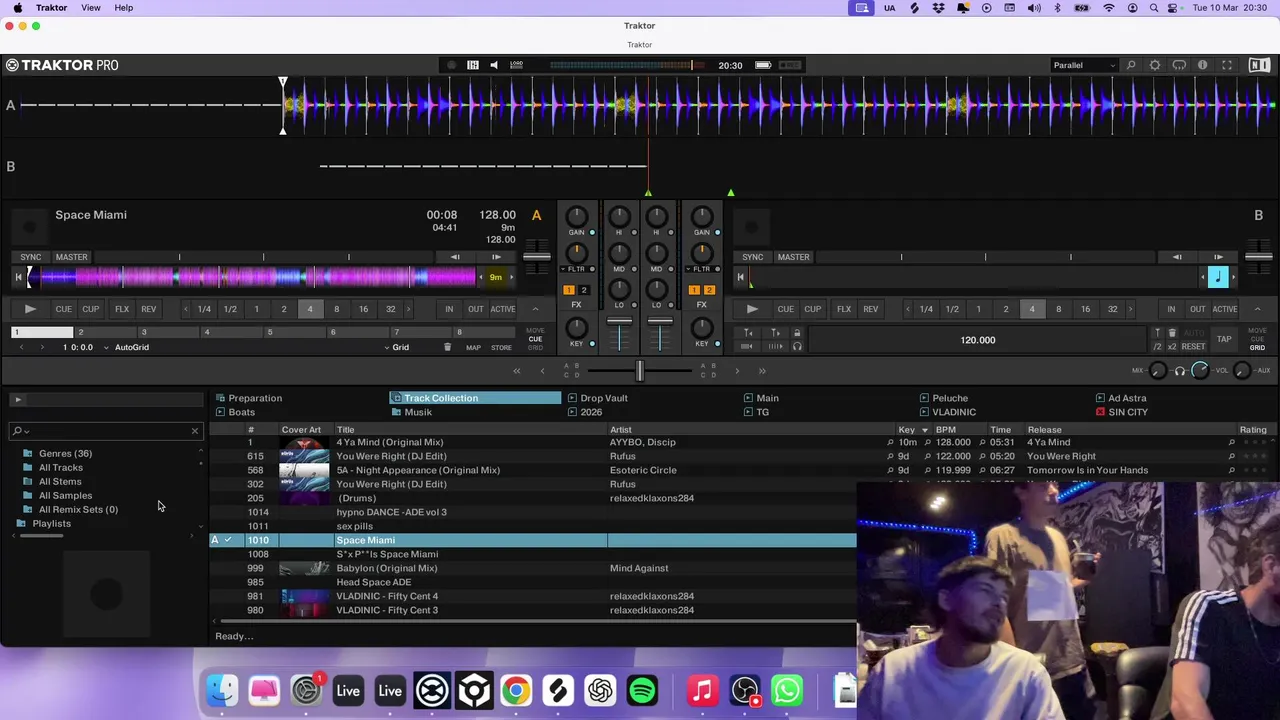This screenshot has width=1280, height=720.
Task: Select the SIN CITY favorite
Action: [1128, 412]
